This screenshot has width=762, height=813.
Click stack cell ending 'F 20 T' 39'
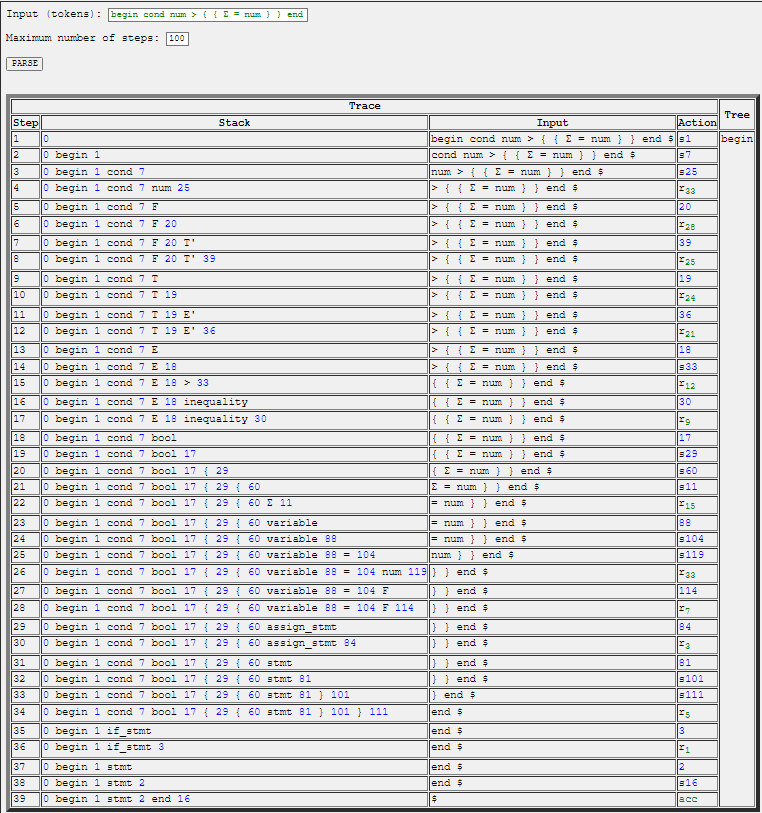[234, 260]
